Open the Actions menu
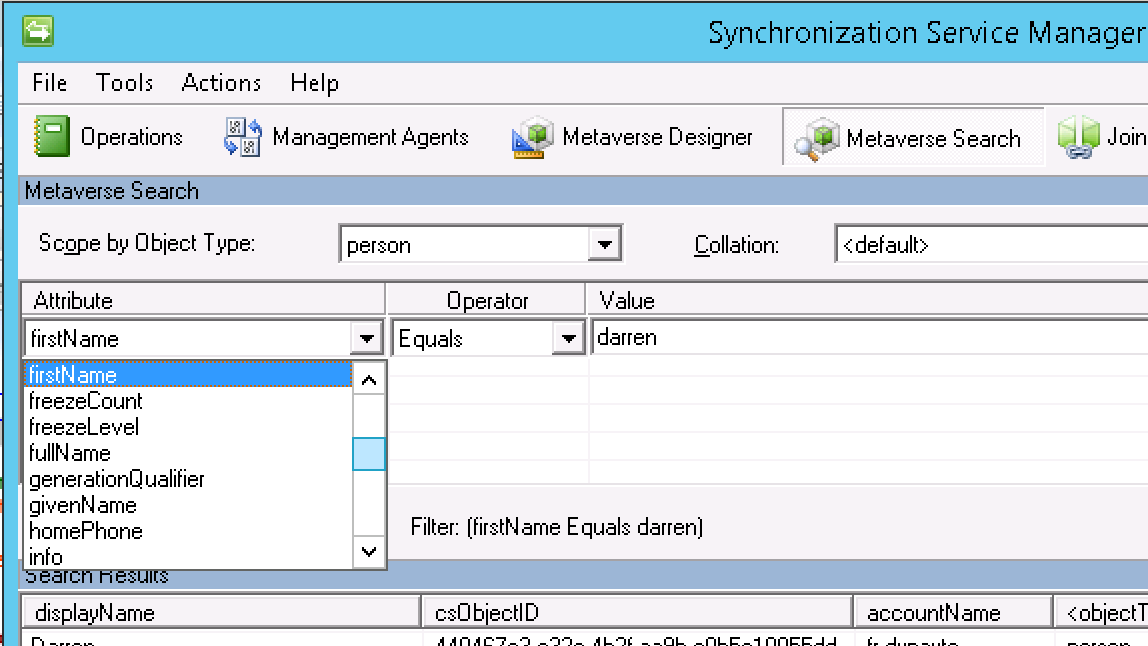1148x646 pixels. click(221, 83)
